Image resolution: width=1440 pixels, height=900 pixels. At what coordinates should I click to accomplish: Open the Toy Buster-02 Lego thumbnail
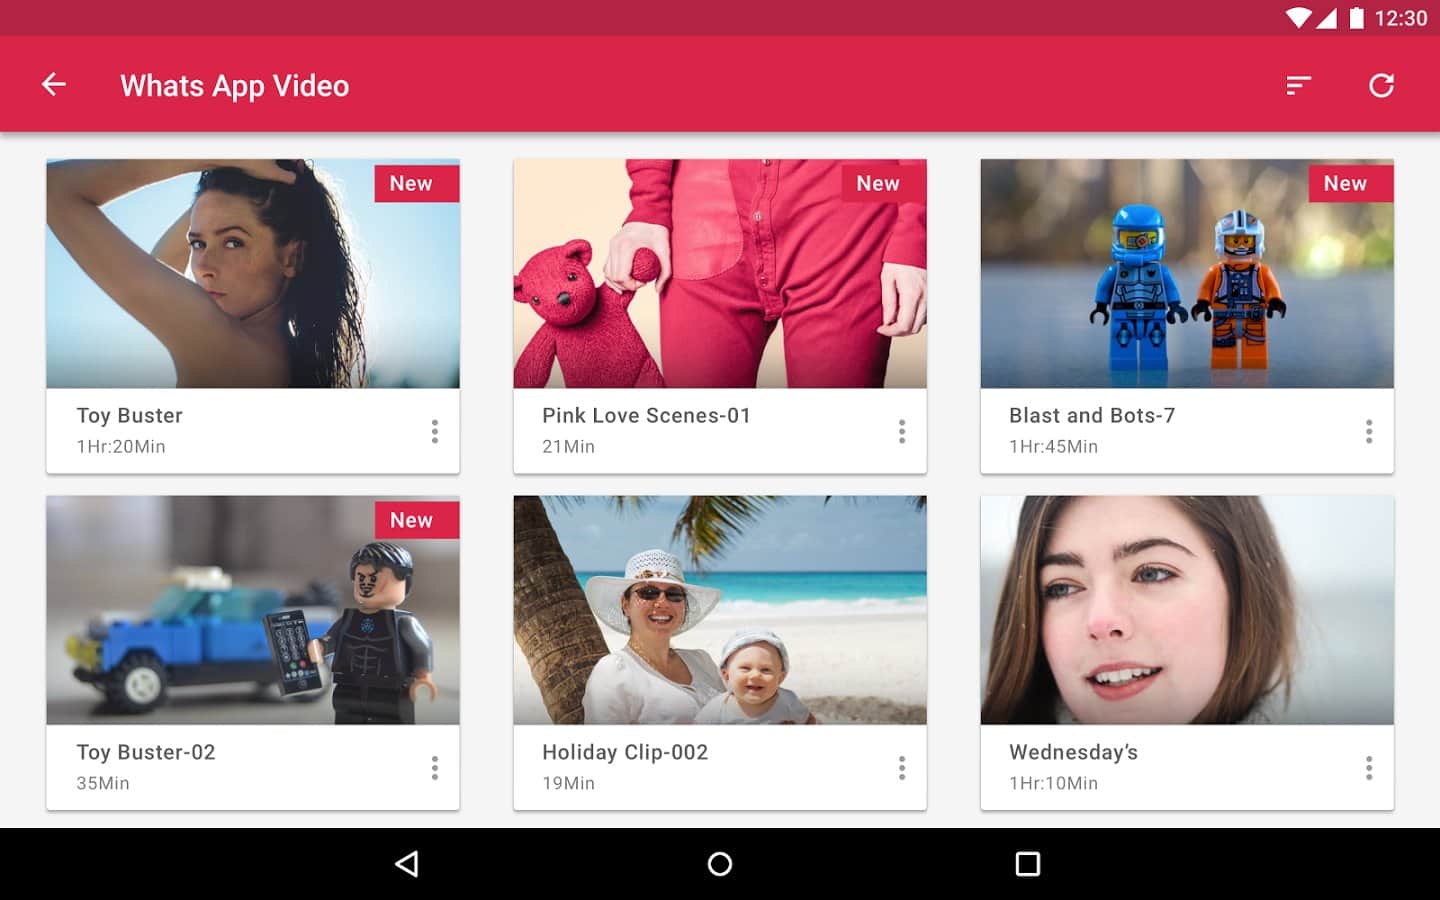tap(252, 610)
